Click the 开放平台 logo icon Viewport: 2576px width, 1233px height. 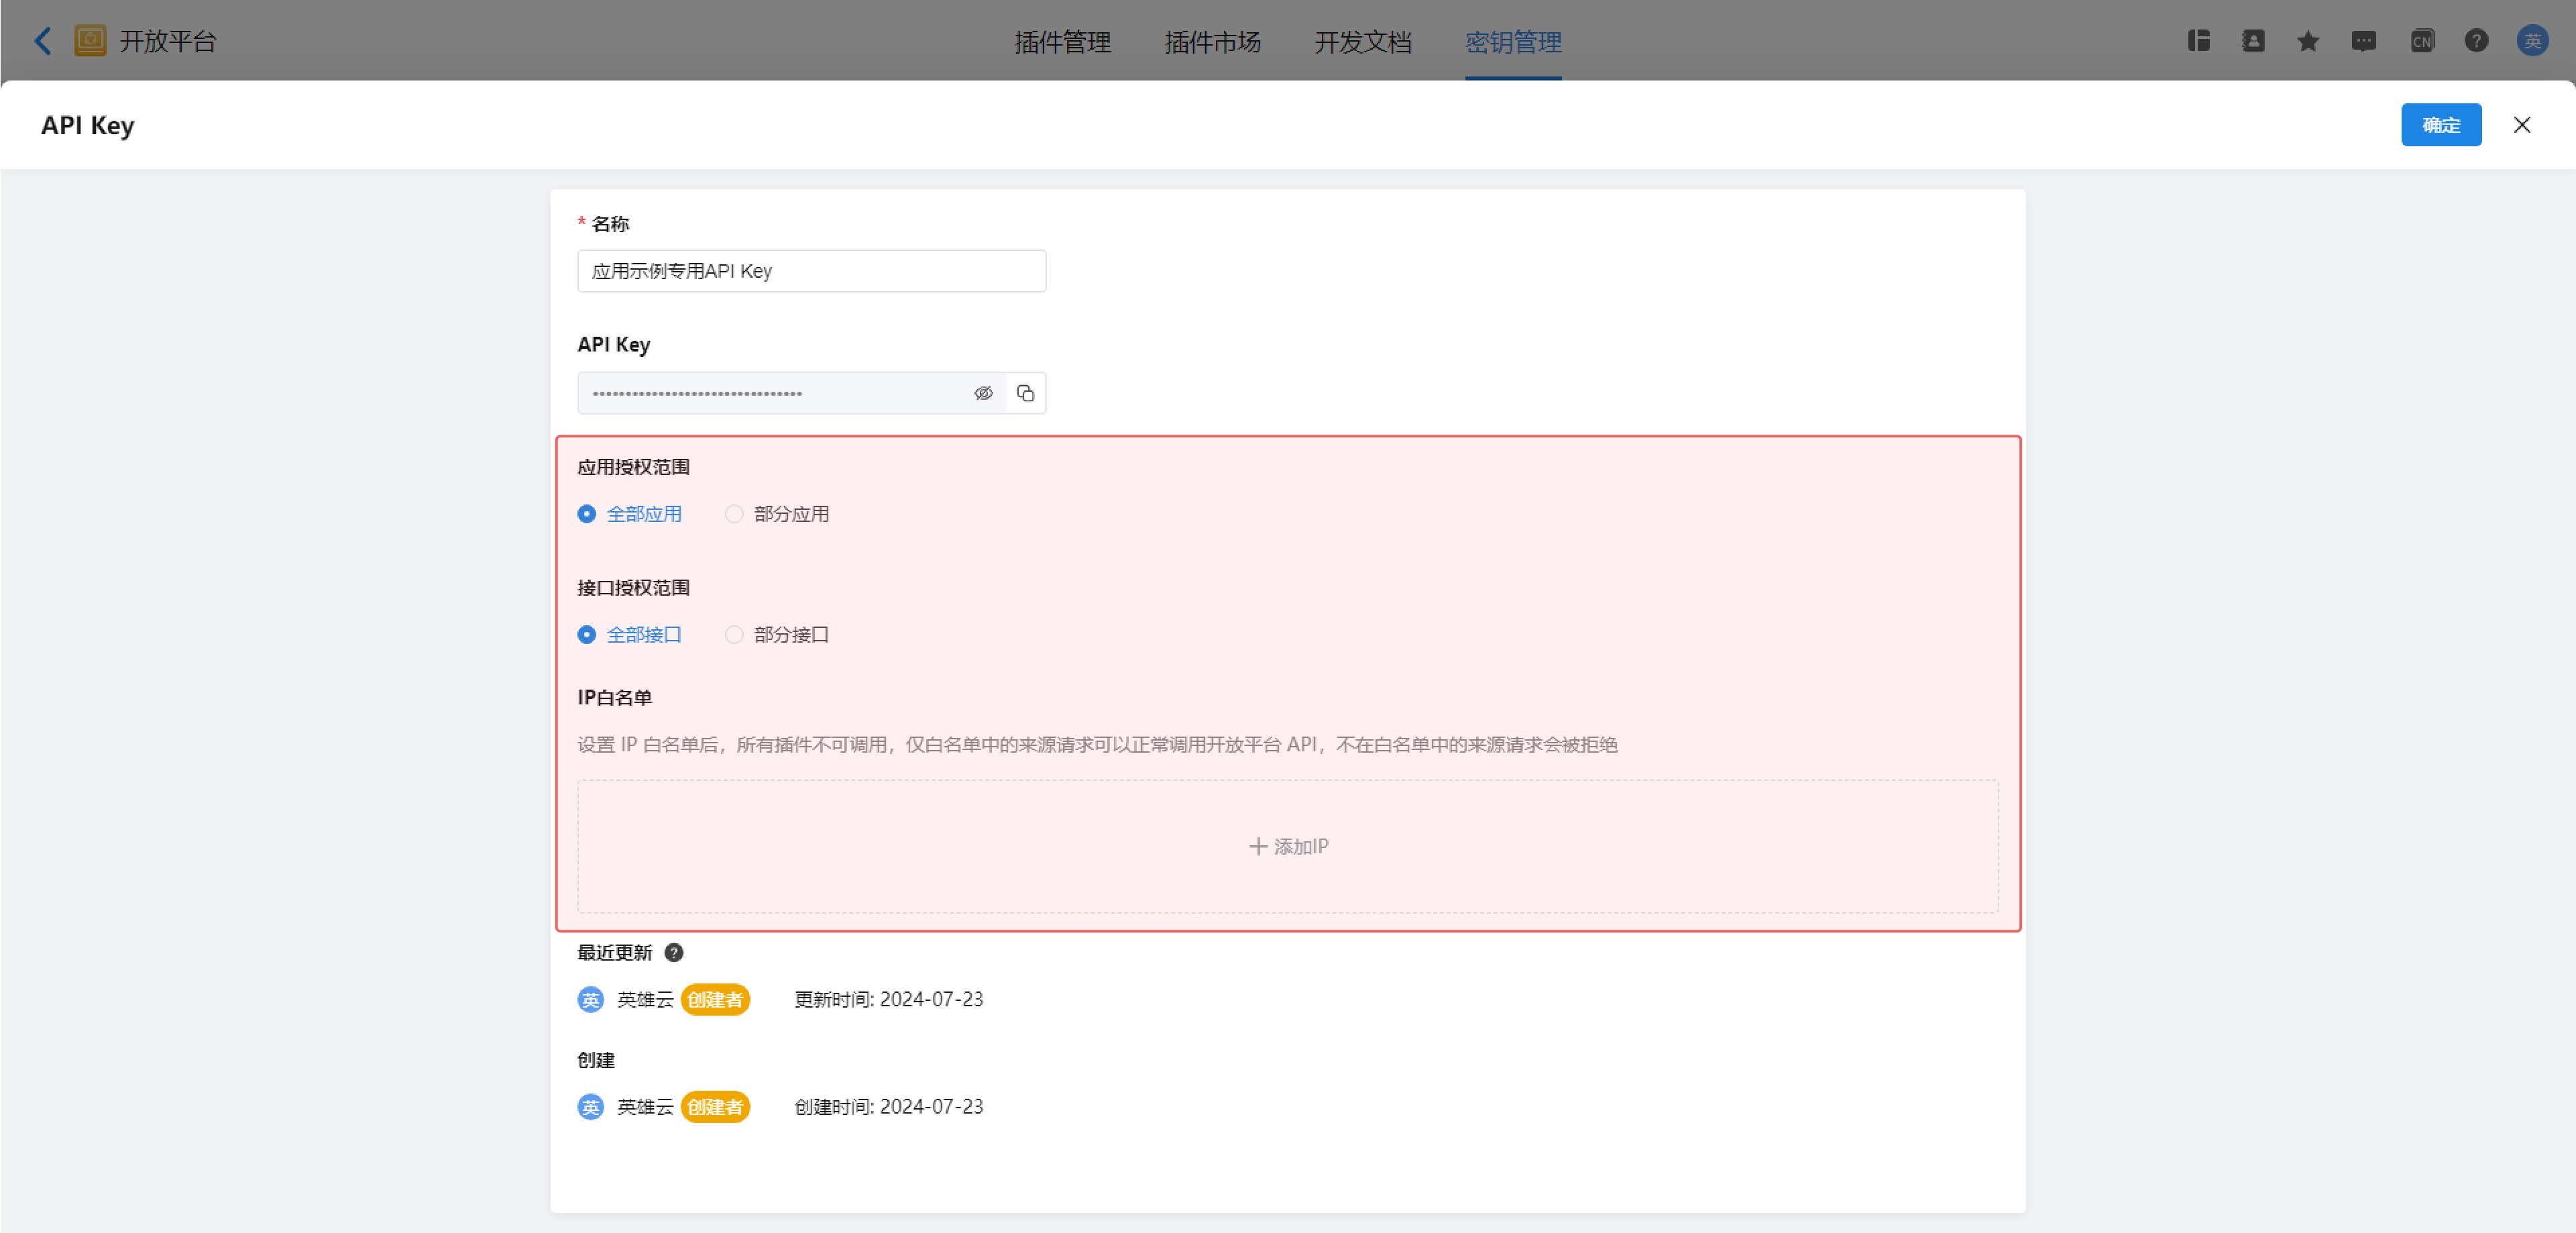click(x=90, y=41)
